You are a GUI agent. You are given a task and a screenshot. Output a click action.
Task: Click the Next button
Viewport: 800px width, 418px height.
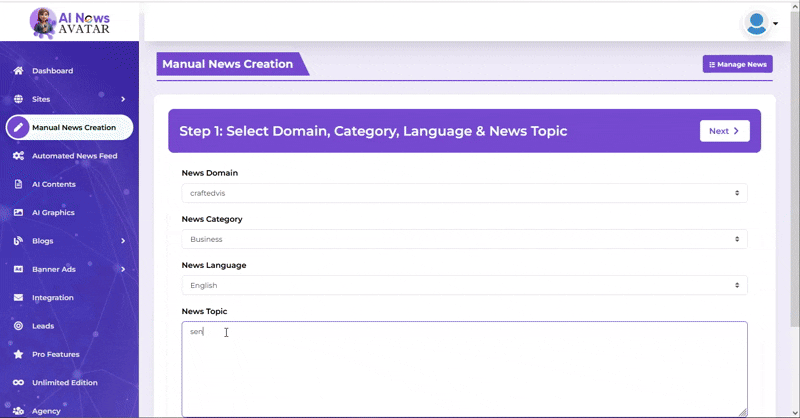click(x=724, y=131)
